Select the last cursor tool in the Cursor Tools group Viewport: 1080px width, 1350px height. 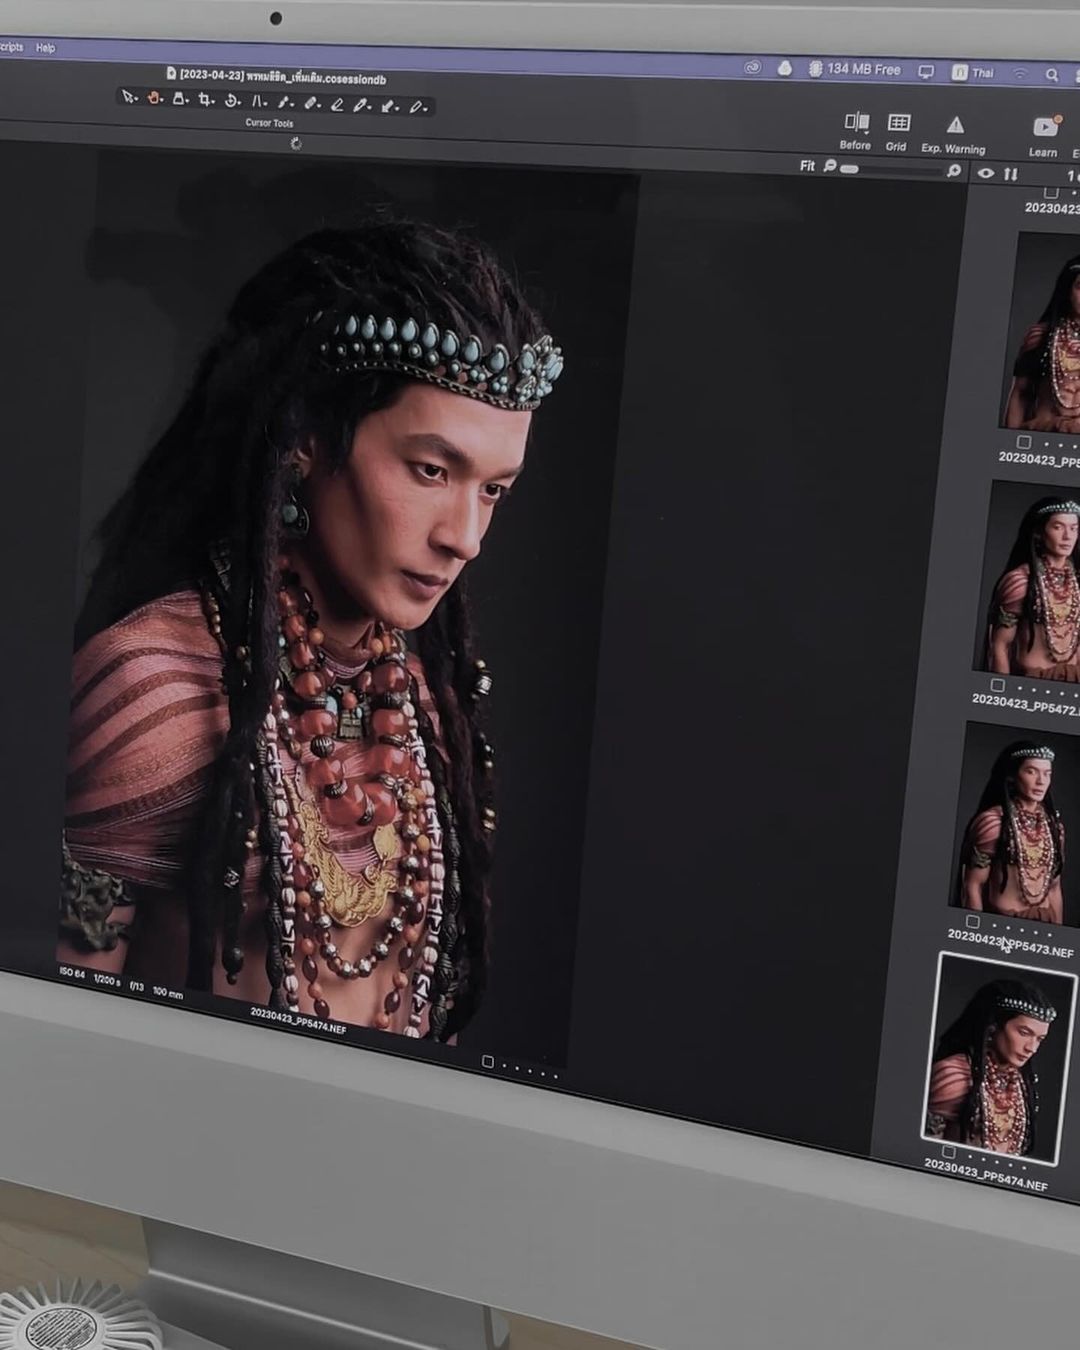pyautogui.click(x=417, y=108)
